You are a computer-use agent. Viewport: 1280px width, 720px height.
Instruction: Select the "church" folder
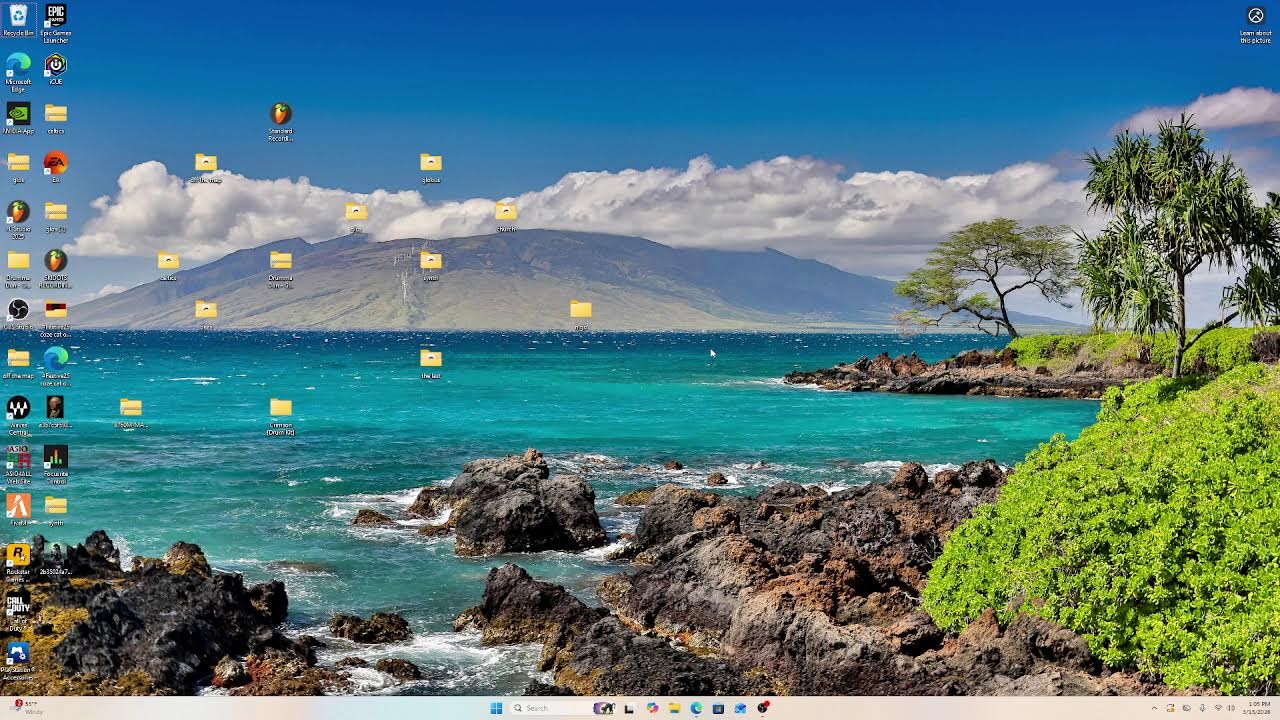tap(506, 216)
